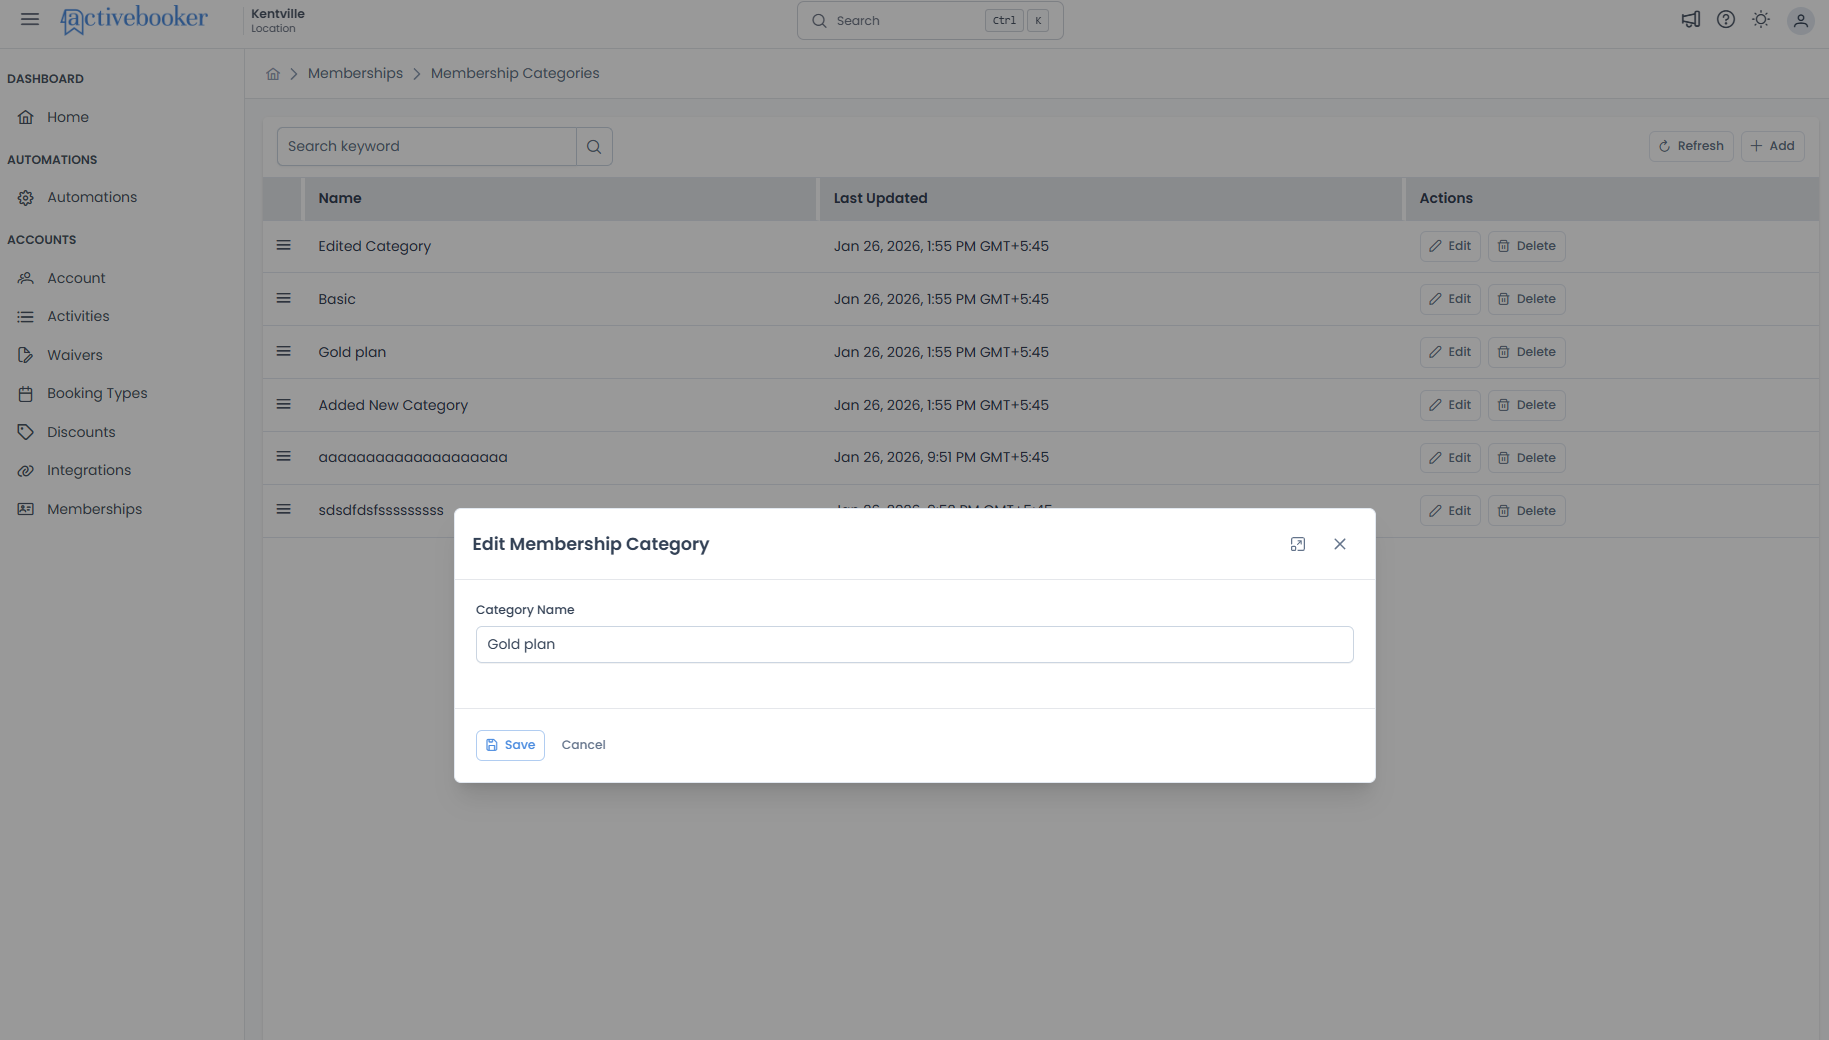
Task: Click the Kentville Location selector
Action: pos(278,20)
